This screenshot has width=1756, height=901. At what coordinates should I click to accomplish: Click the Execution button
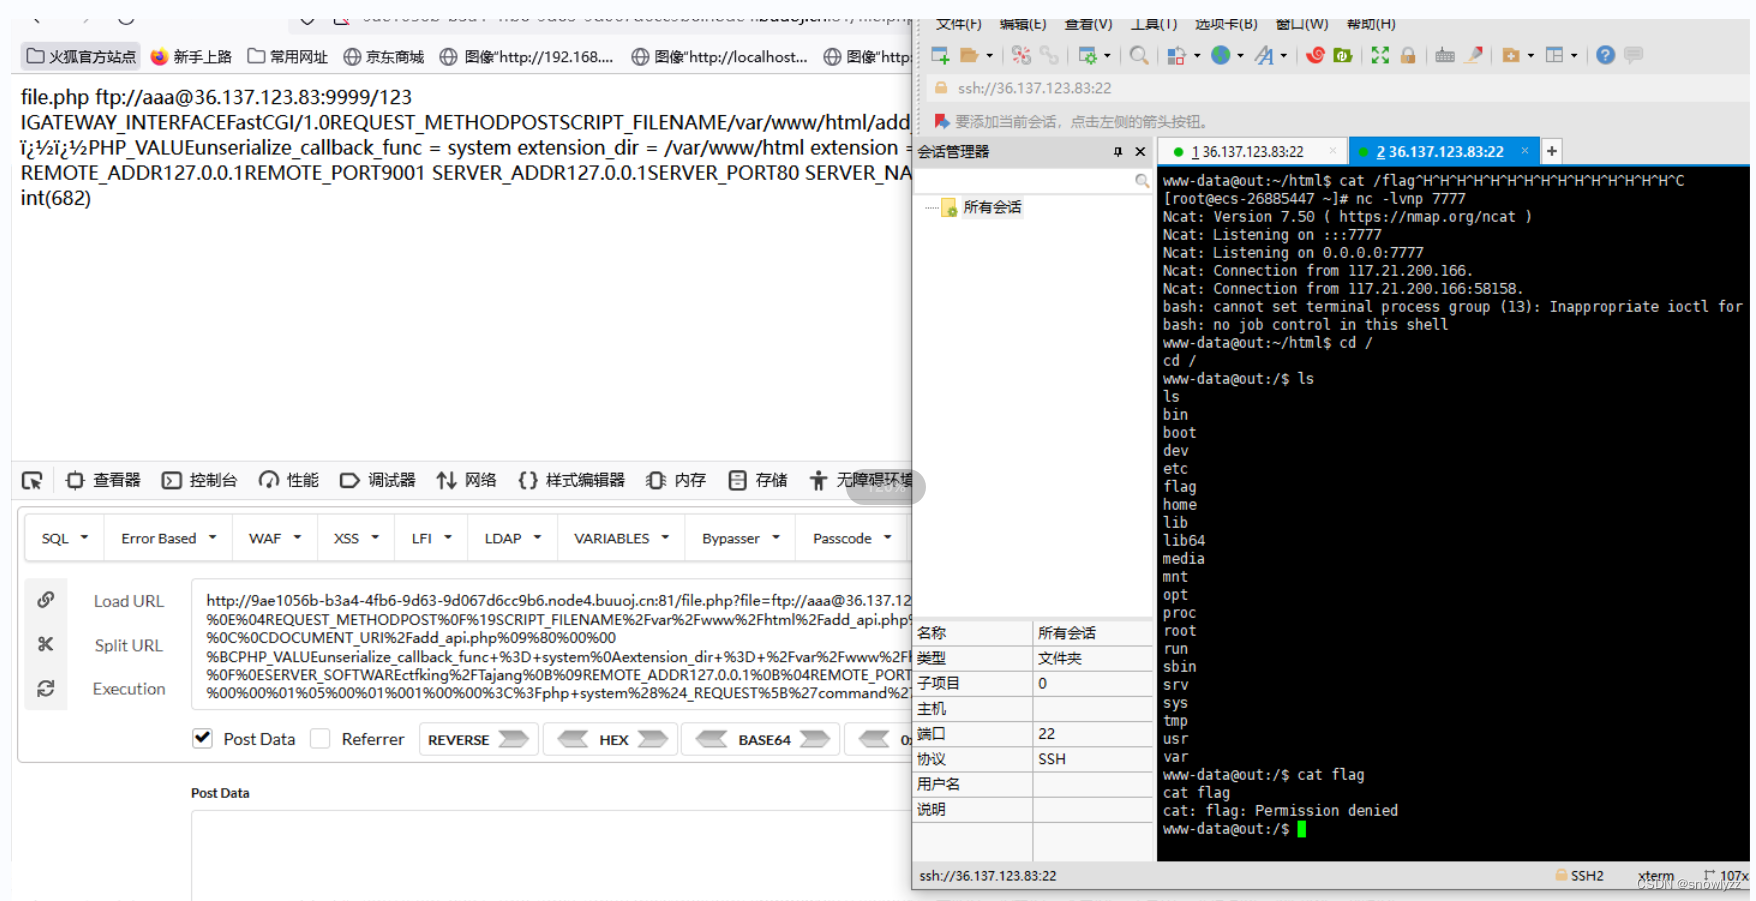tap(129, 689)
